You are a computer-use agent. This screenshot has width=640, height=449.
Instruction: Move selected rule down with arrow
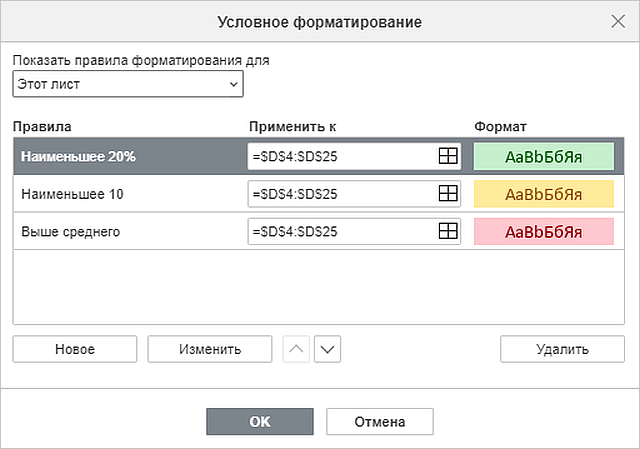coord(327,349)
